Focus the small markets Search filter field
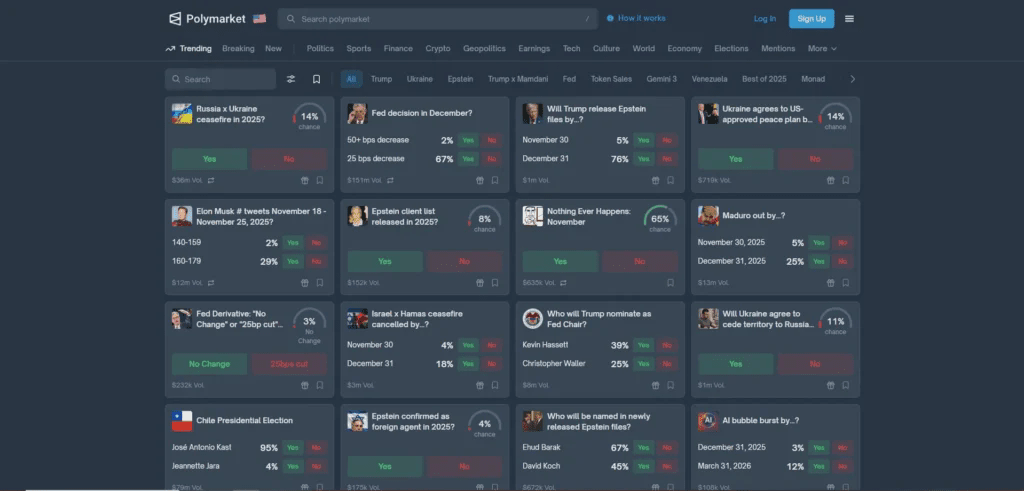The image size is (1024, 491). click(221, 79)
